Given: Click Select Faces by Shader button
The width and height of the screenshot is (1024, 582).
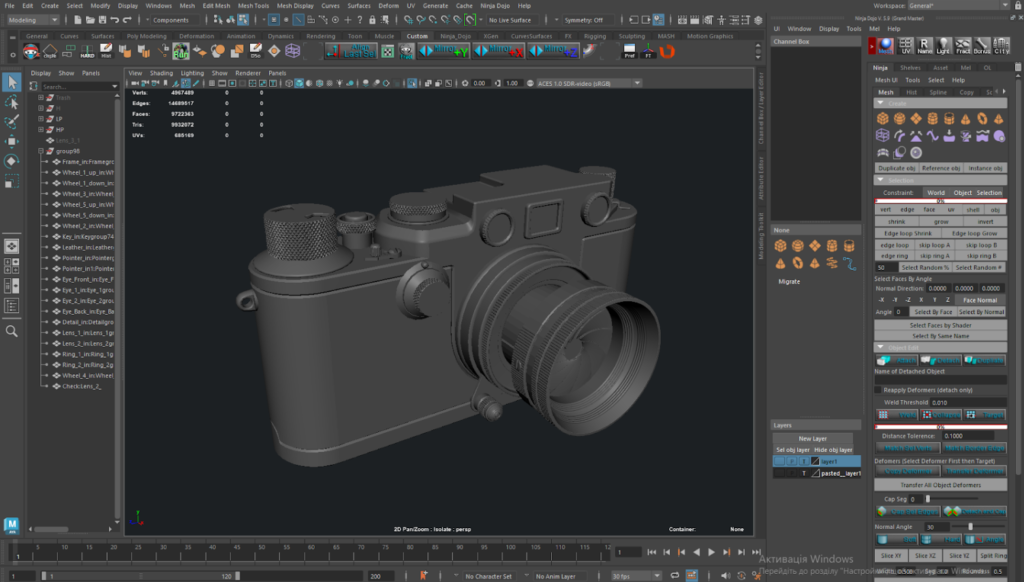Looking at the screenshot, I should tap(940, 325).
